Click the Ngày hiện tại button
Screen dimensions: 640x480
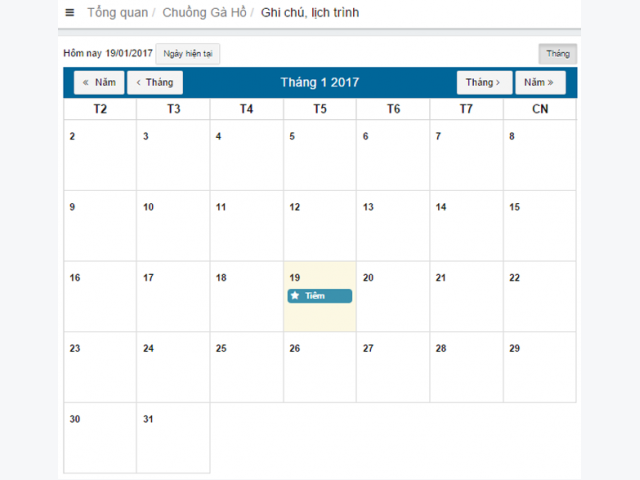click(x=188, y=54)
